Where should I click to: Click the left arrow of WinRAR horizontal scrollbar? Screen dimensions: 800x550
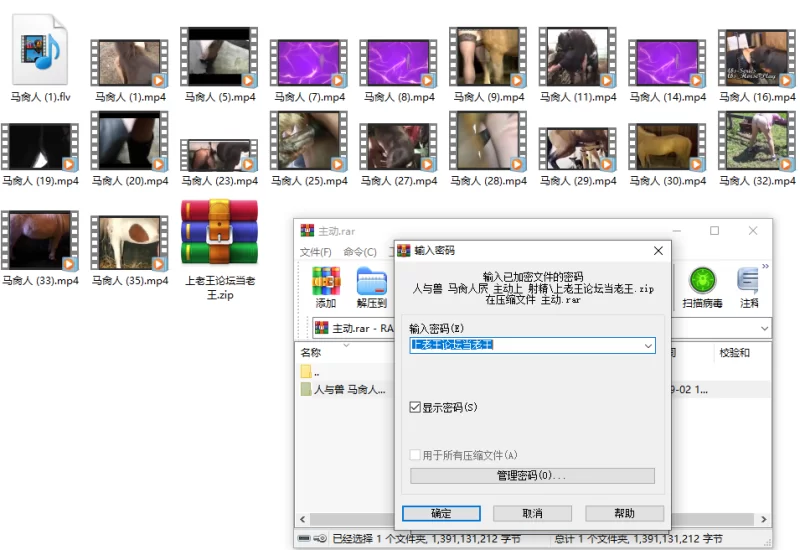[303, 519]
